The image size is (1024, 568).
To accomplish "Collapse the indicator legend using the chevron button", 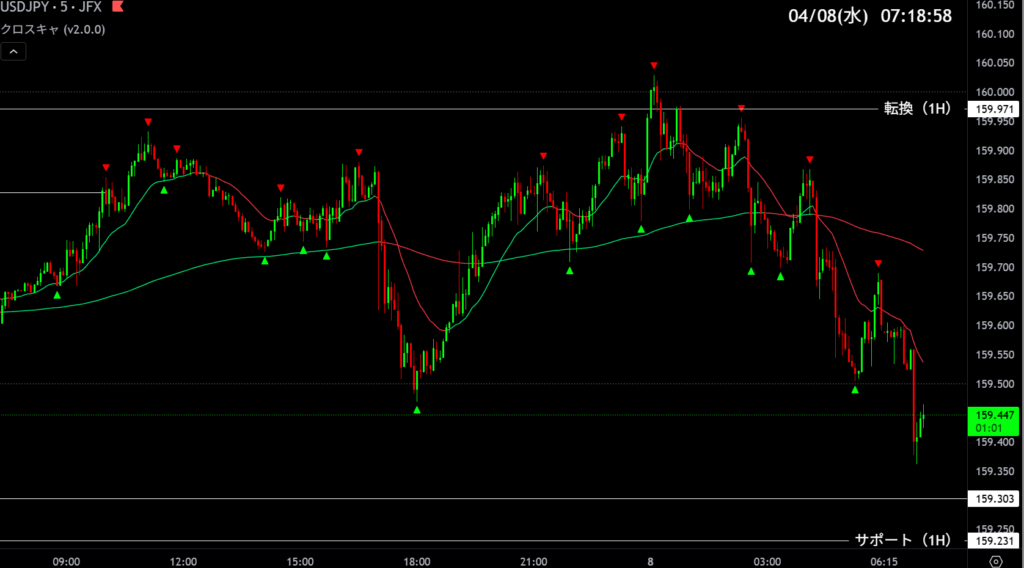I will [x=14, y=51].
